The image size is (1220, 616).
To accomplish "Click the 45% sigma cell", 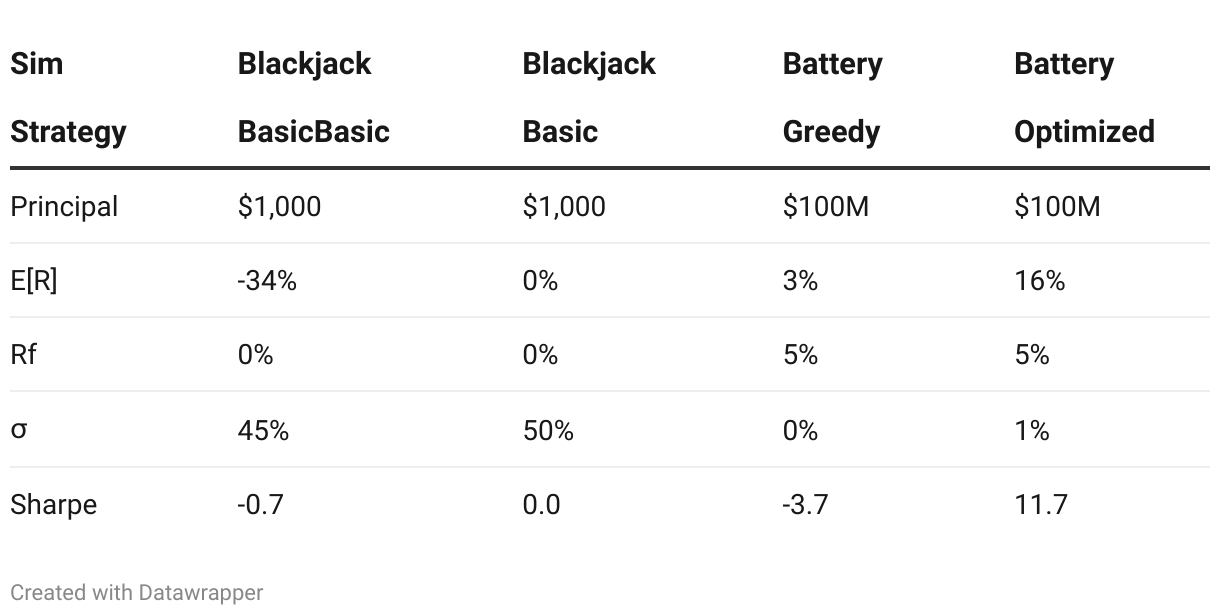I will [263, 431].
